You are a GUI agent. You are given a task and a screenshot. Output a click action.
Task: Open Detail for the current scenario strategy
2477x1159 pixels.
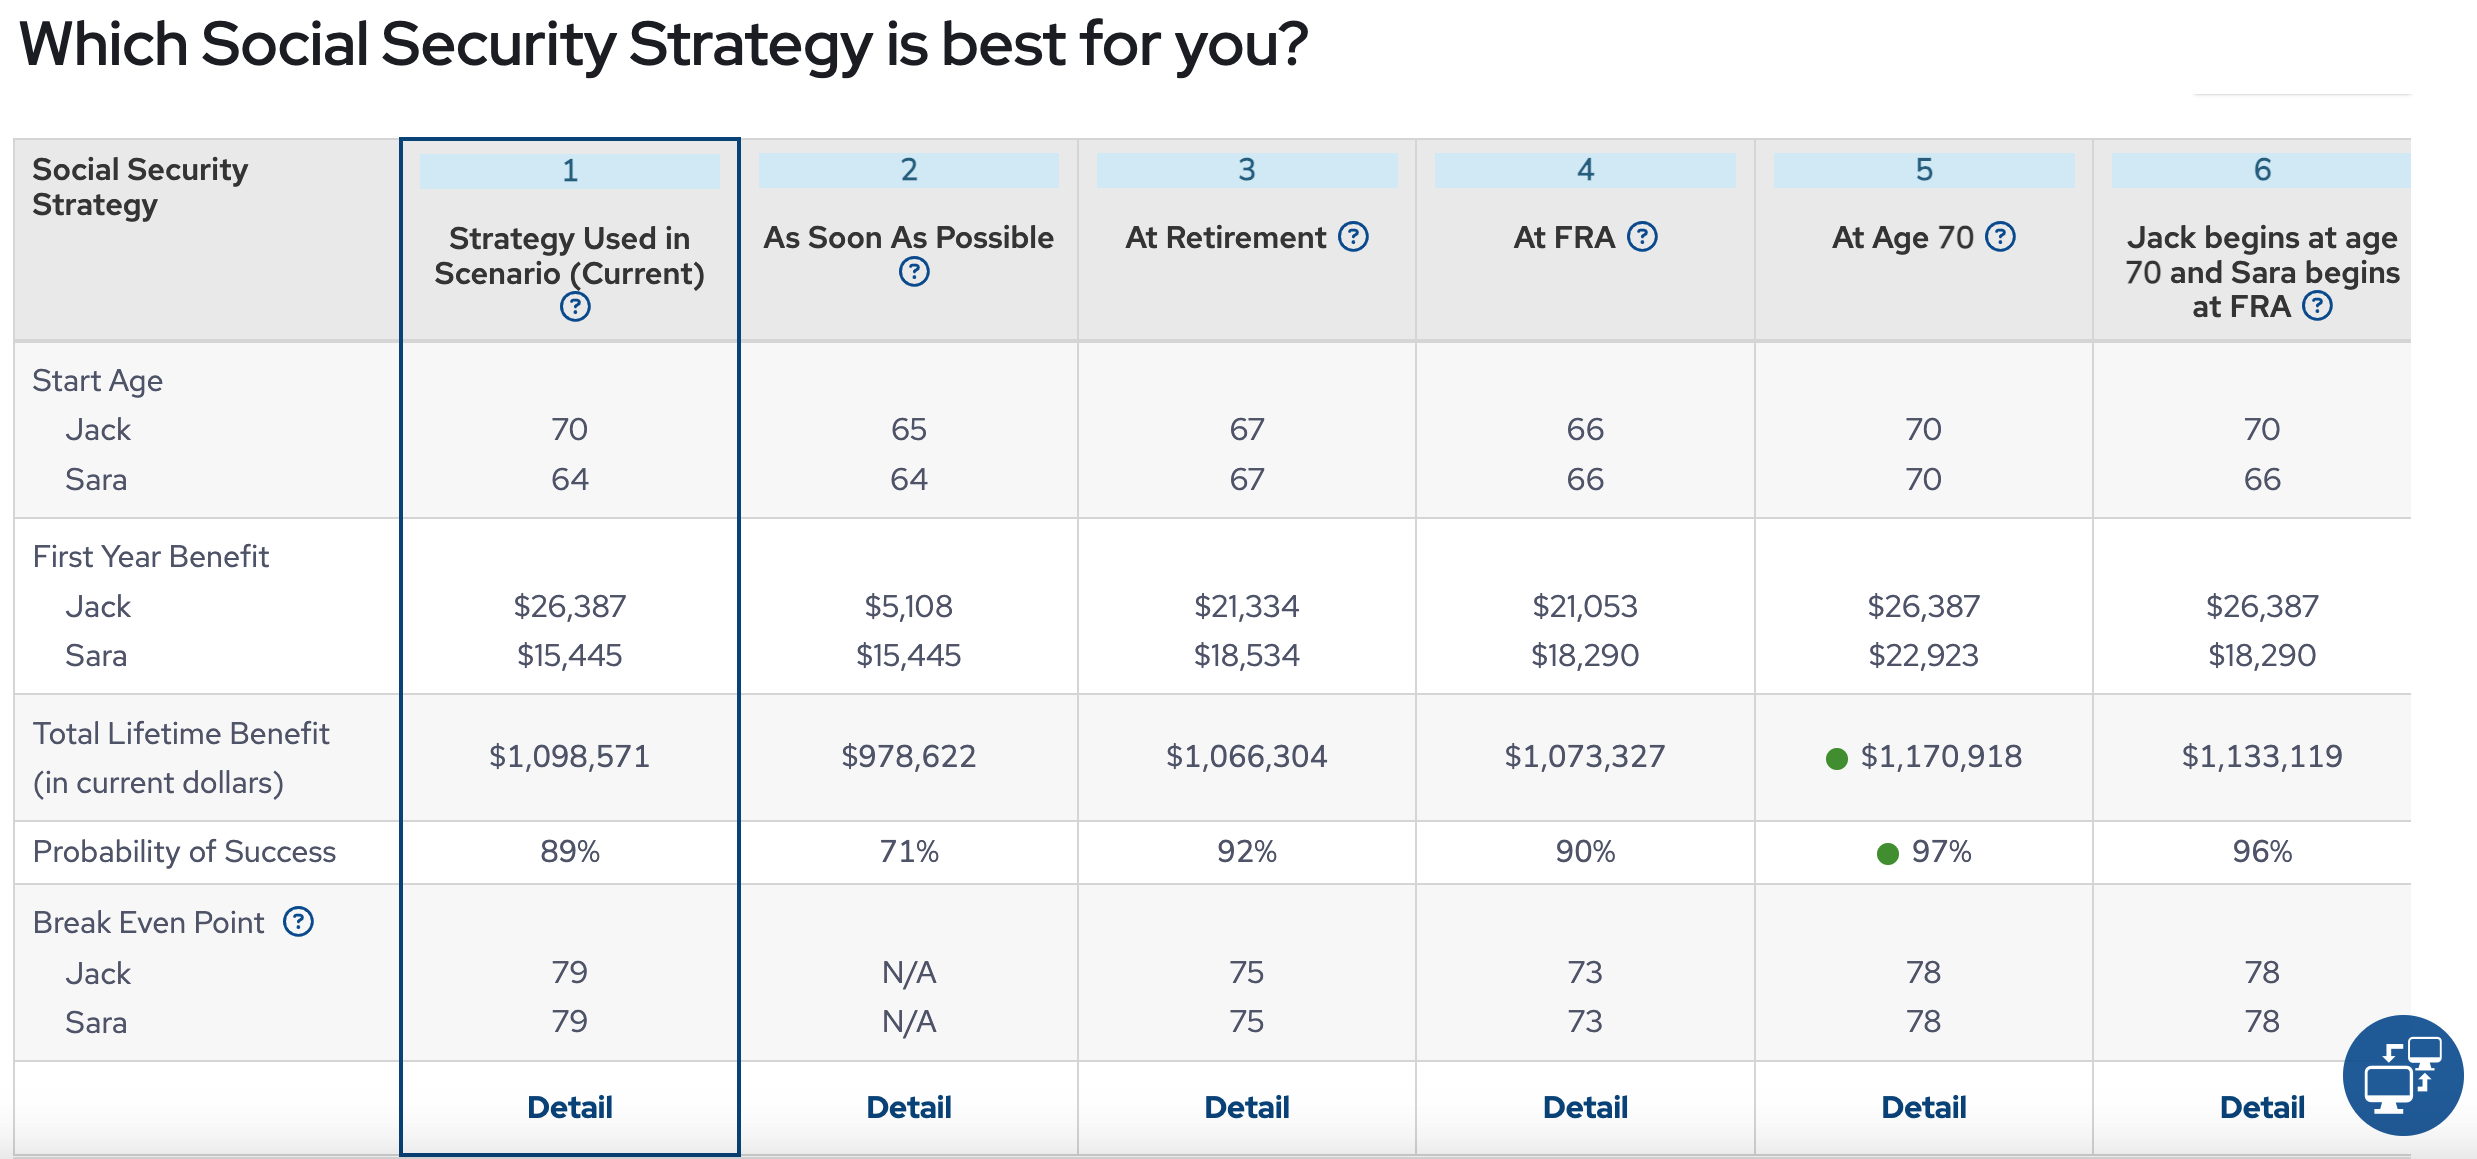(x=569, y=1106)
